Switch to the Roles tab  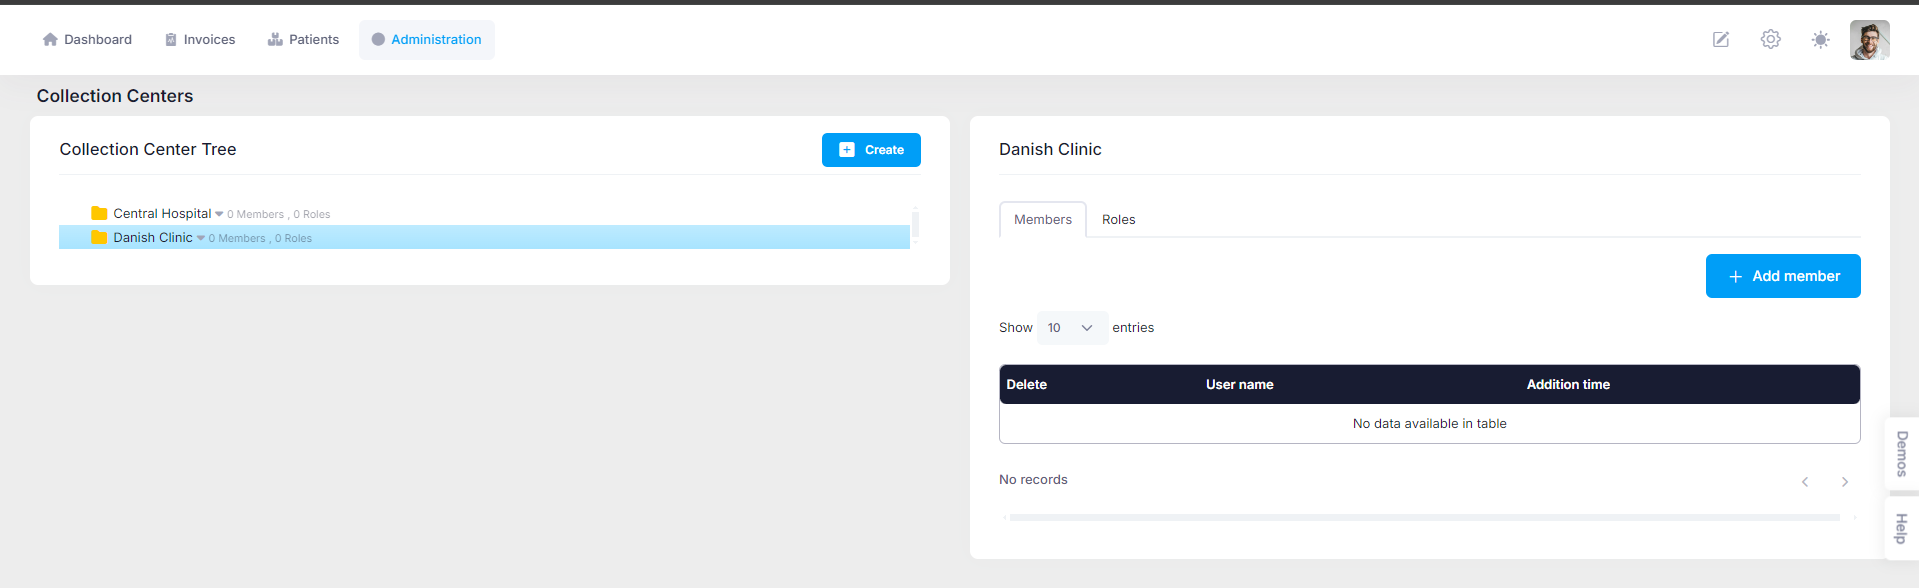click(x=1118, y=220)
